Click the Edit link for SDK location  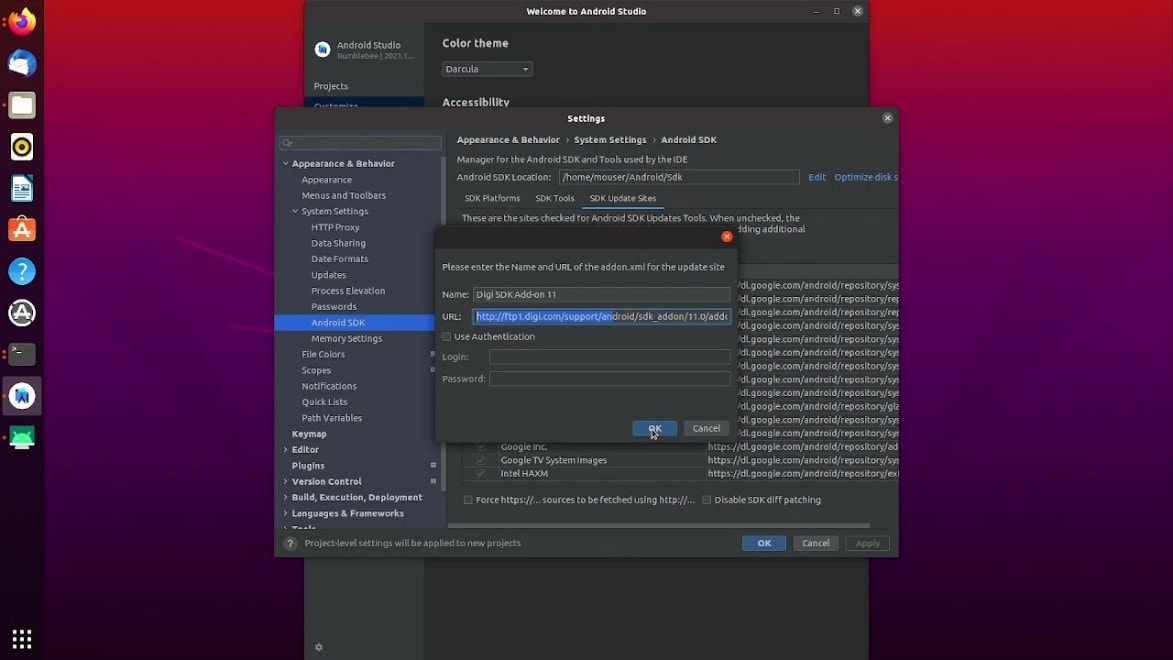click(x=817, y=177)
